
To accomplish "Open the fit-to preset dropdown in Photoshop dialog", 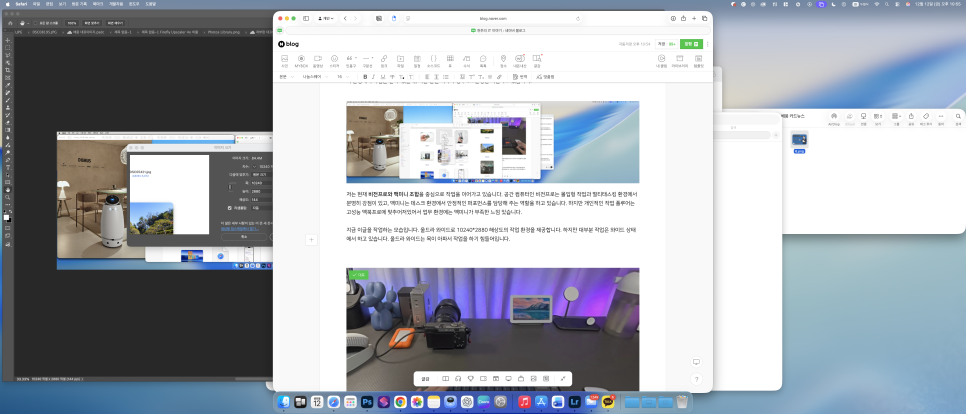I will [262, 174].
